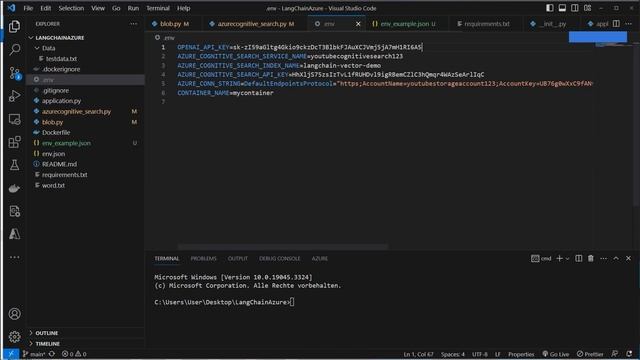This screenshot has width=640, height=360.
Task: Switch to OUTPUT panel tab
Action: click(238, 258)
